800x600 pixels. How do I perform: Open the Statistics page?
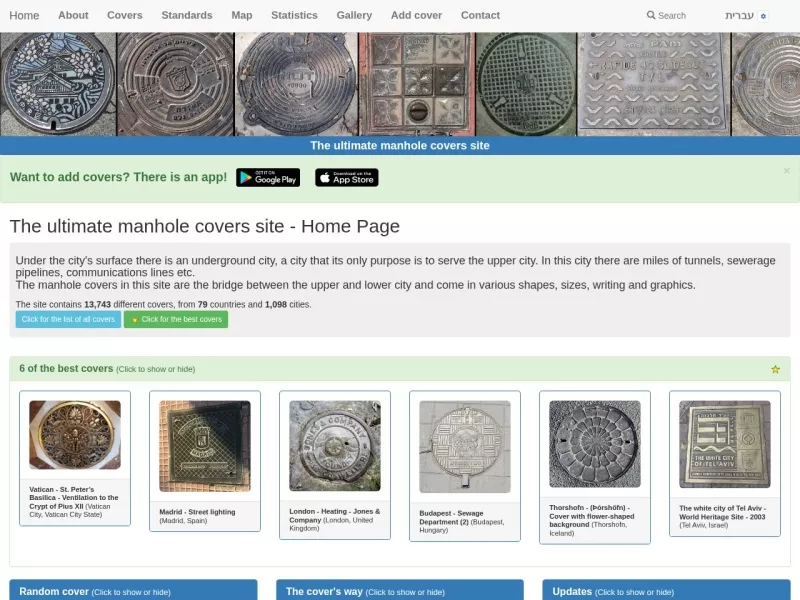(x=294, y=15)
